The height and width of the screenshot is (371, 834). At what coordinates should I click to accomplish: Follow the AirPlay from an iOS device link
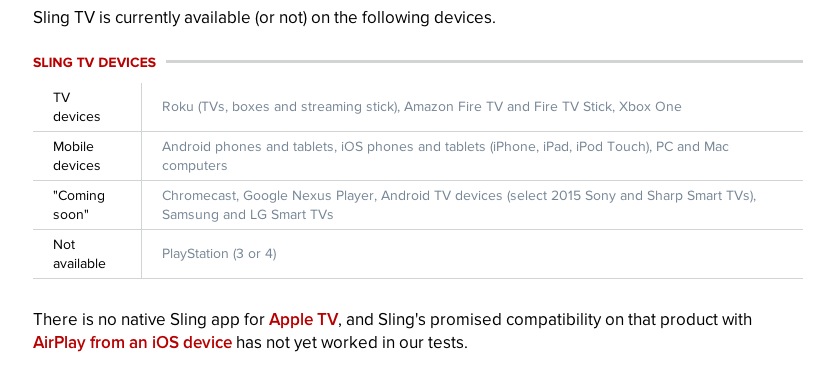point(132,342)
